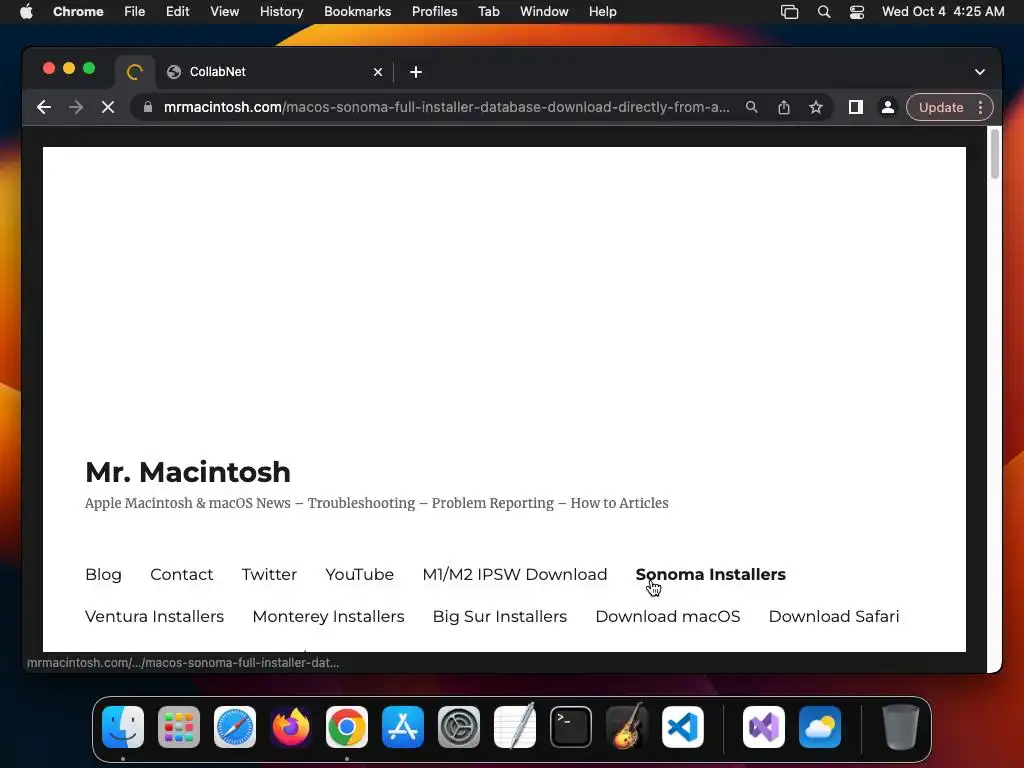The height and width of the screenshot is (768, 1024).
Task: Select the CollabNet tab
Action: click(x=274, y=72)
